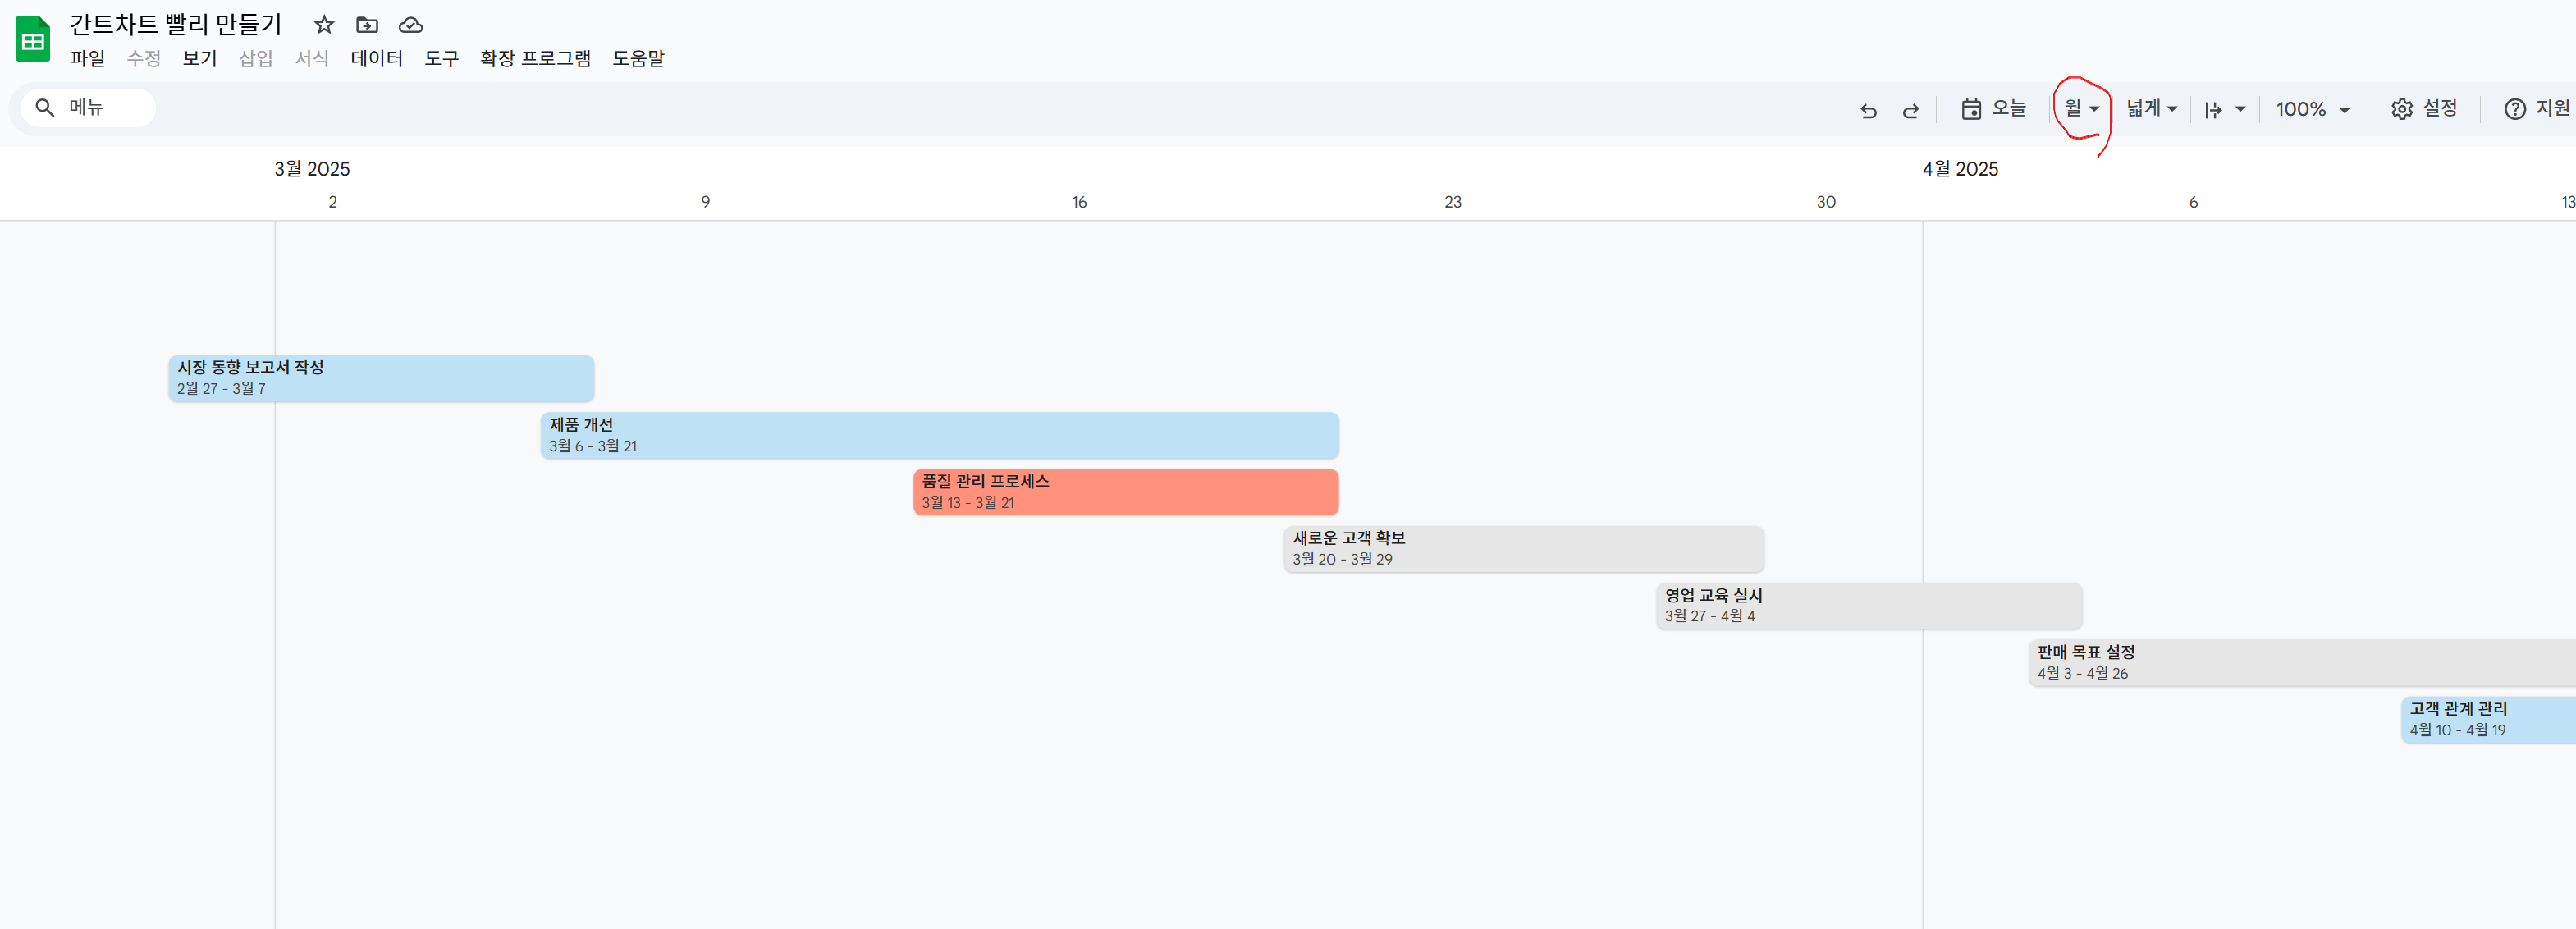Select the 영업 교육 실시 task card
Screen dimensions: 2576x929
(1870, 606)
